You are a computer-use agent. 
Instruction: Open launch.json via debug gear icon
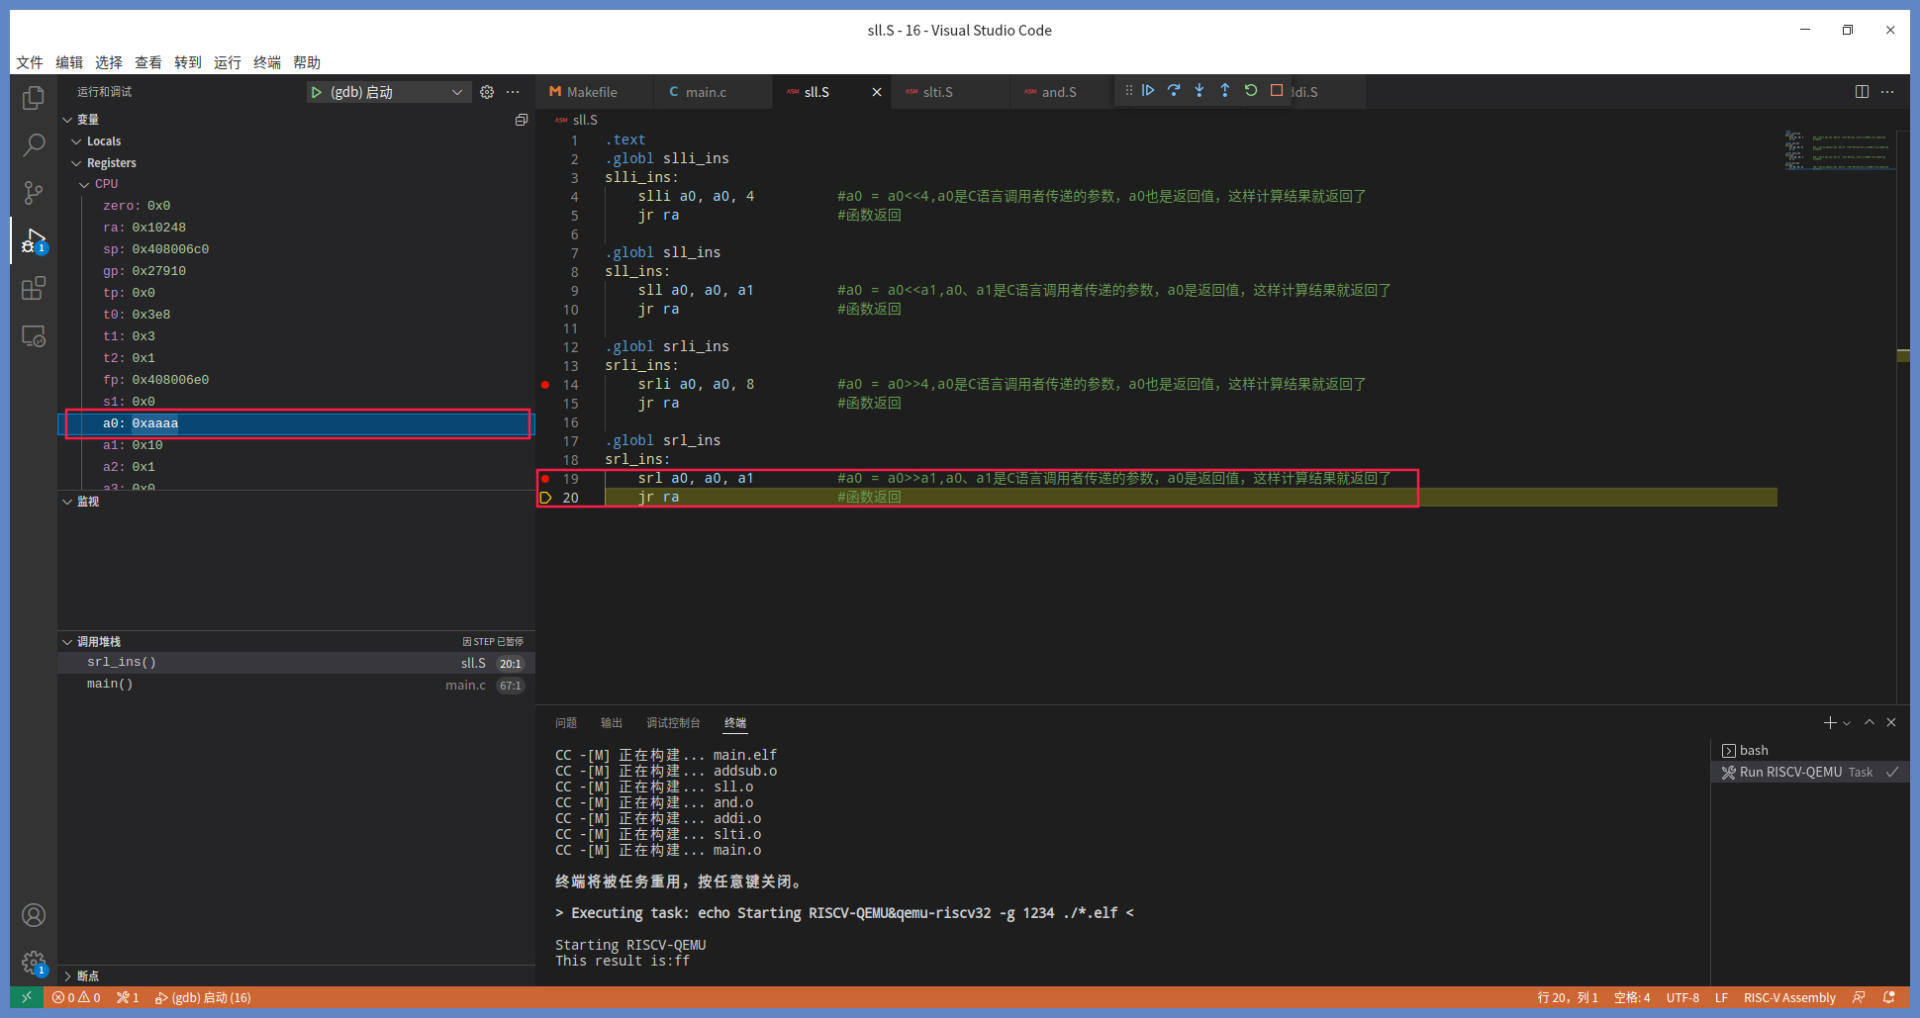pyautogui.click(x=487, y=92)
